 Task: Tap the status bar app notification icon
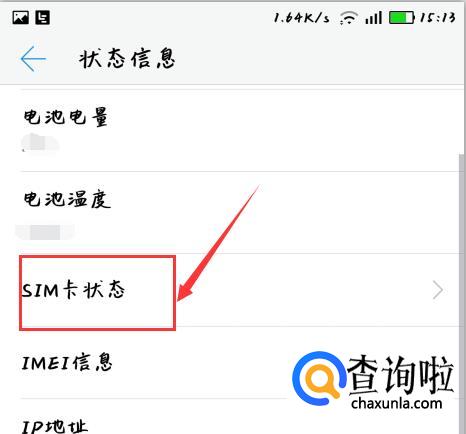click(x=43, y=17)
